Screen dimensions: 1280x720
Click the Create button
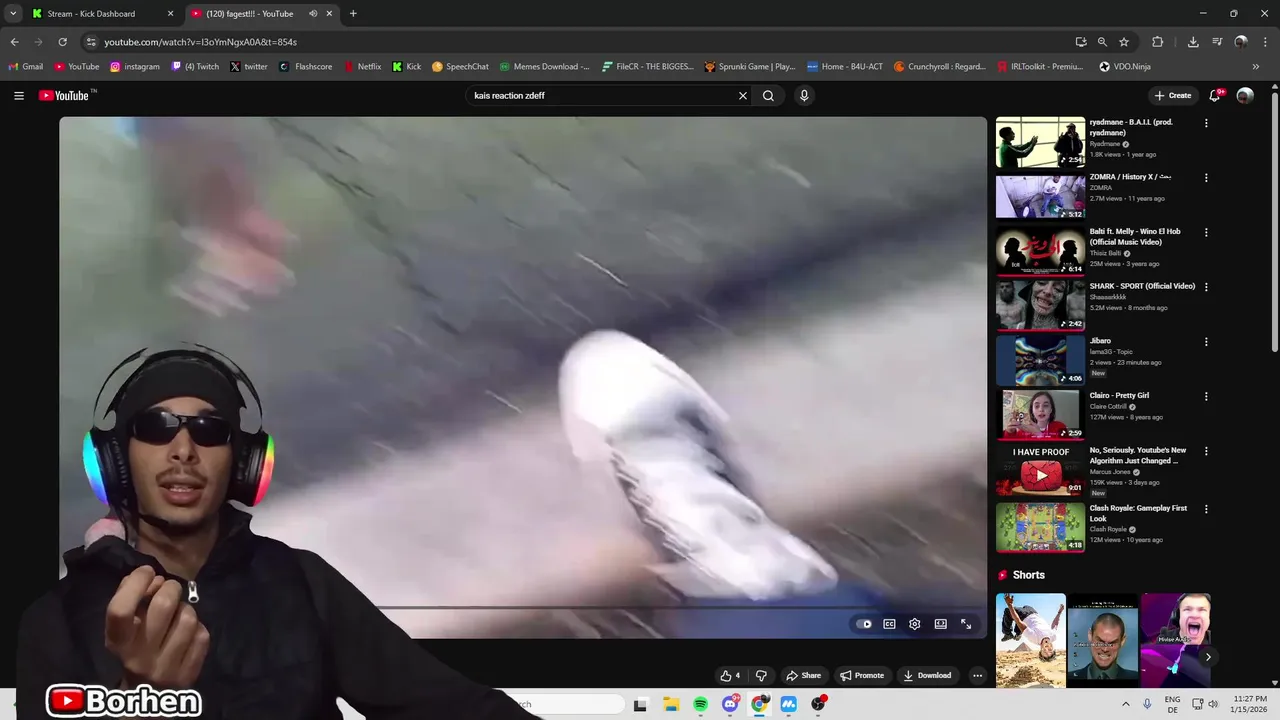coord(1172,96)
